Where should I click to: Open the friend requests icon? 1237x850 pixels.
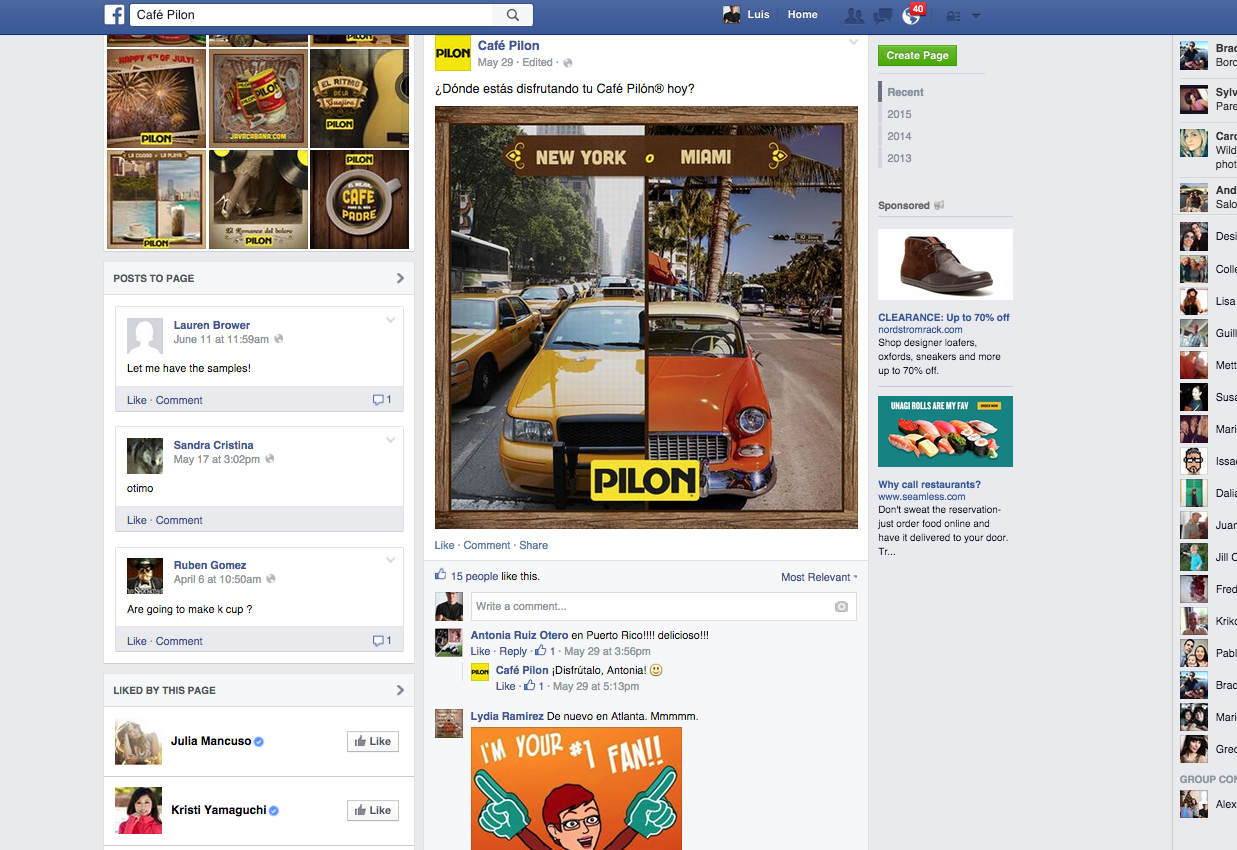(853, 15)
